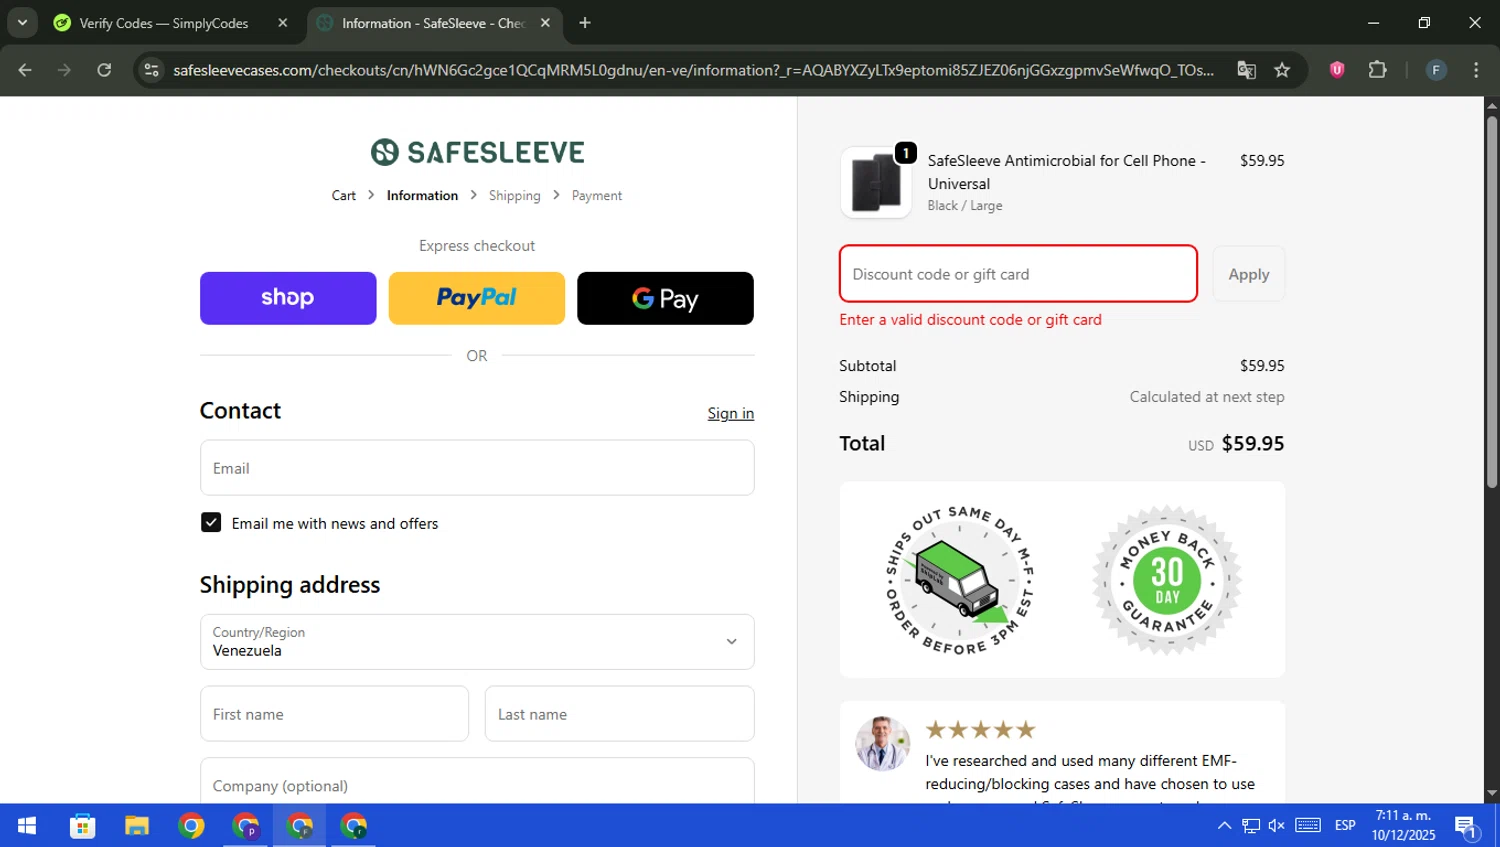Screen dimensions: 1500x847
Task: Pay with PayPal button
Action: point(477,298)
